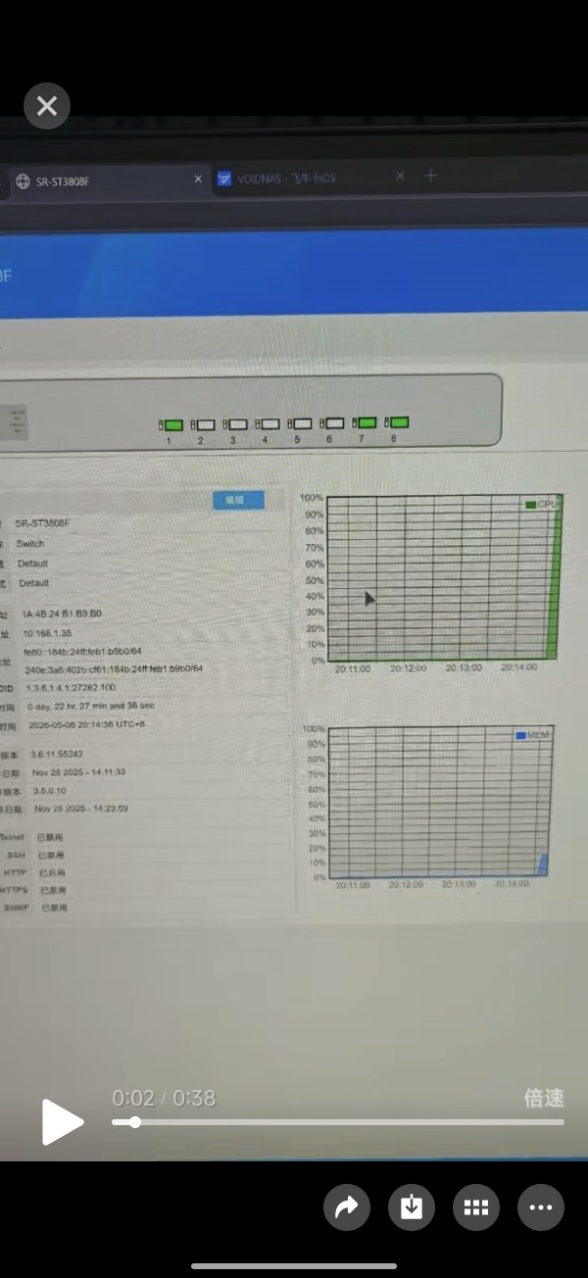Image resolution: width=588 pixels, height=1278 pixels.
Task: Share the video with the arrow icon
Action: [346, 1208]
